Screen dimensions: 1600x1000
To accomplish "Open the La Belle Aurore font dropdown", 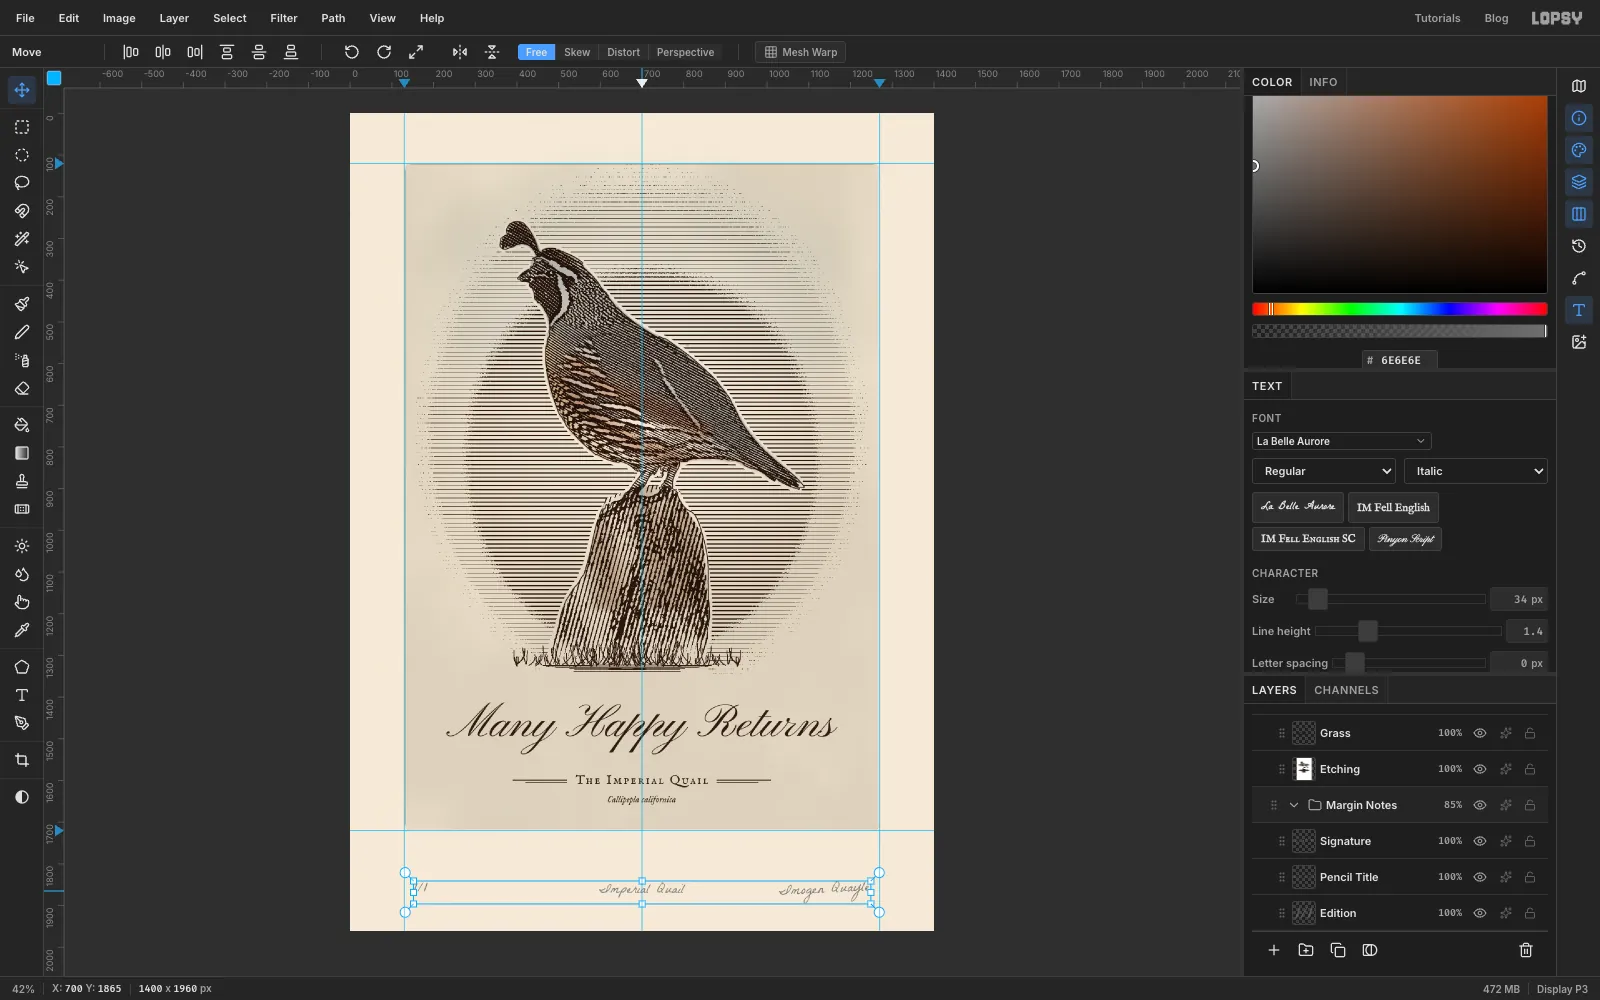I will [x=1341, y=441].
